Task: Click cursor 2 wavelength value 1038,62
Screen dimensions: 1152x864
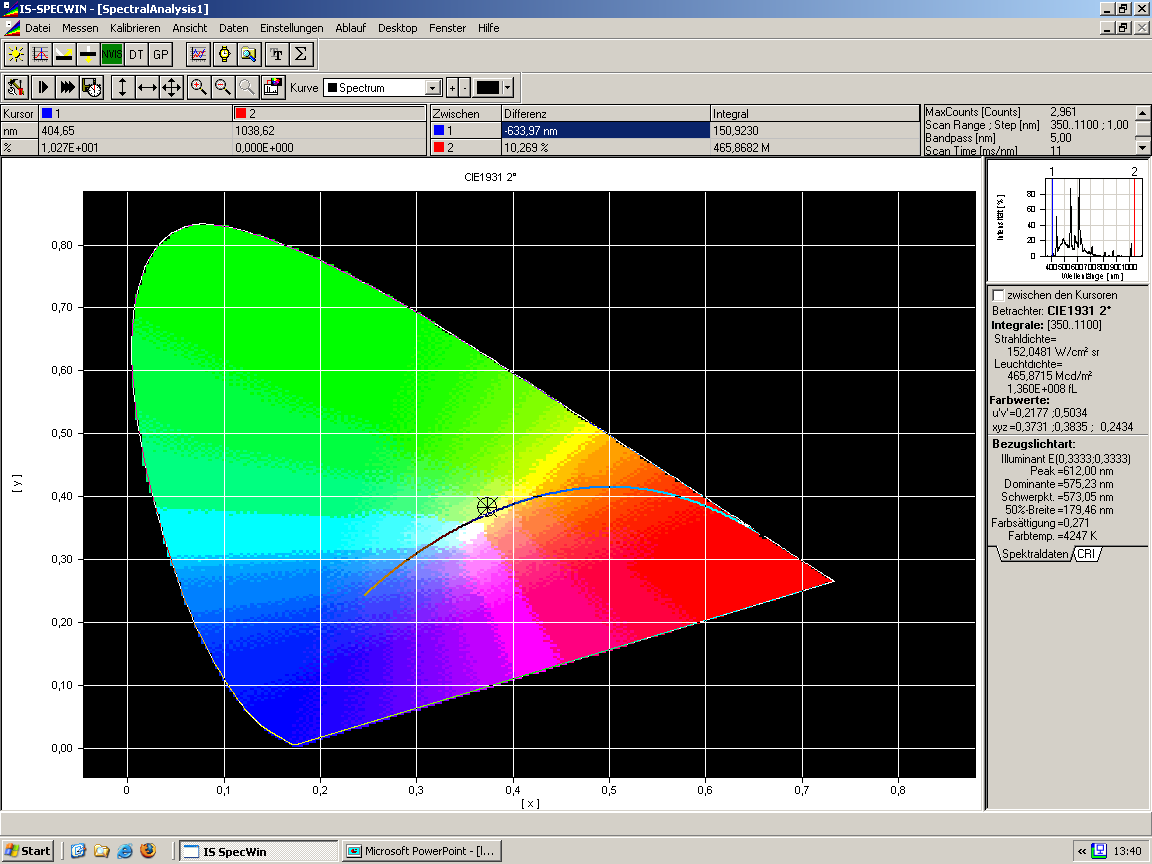Action: 255,131
